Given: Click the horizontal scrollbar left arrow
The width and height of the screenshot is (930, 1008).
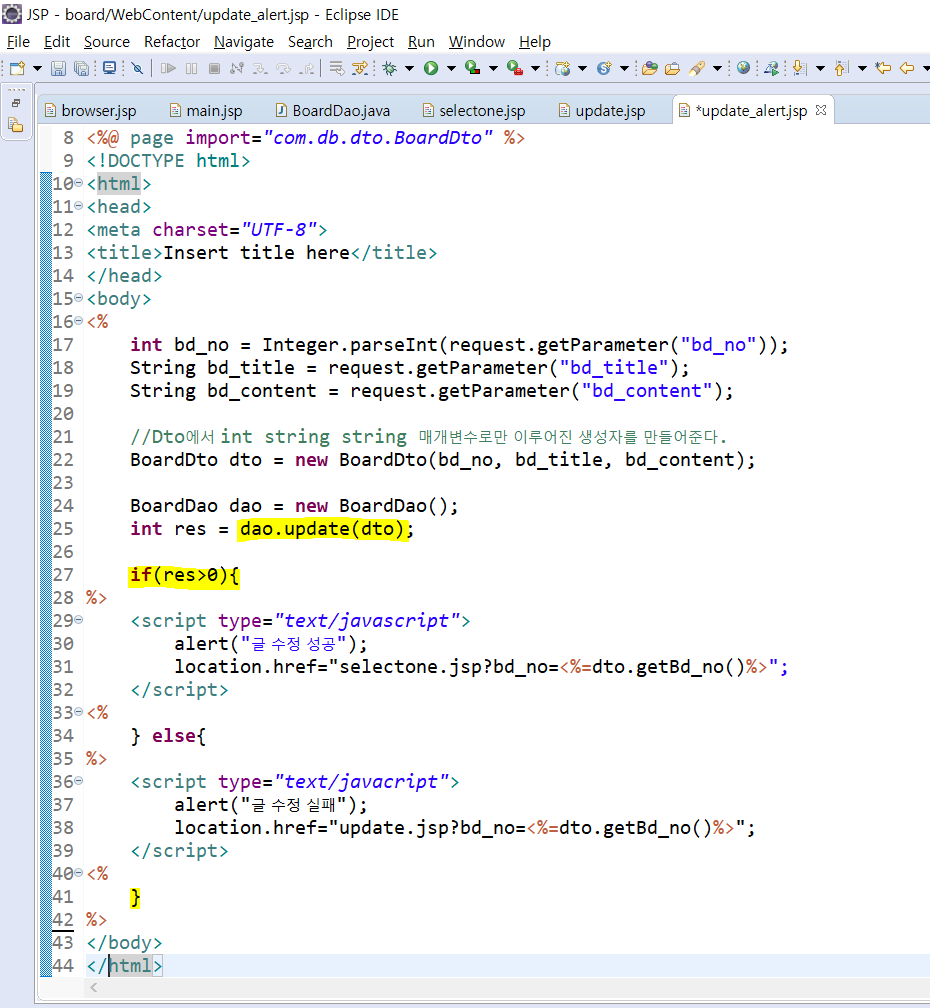Looking at the screenshot, I should point(94,987).
